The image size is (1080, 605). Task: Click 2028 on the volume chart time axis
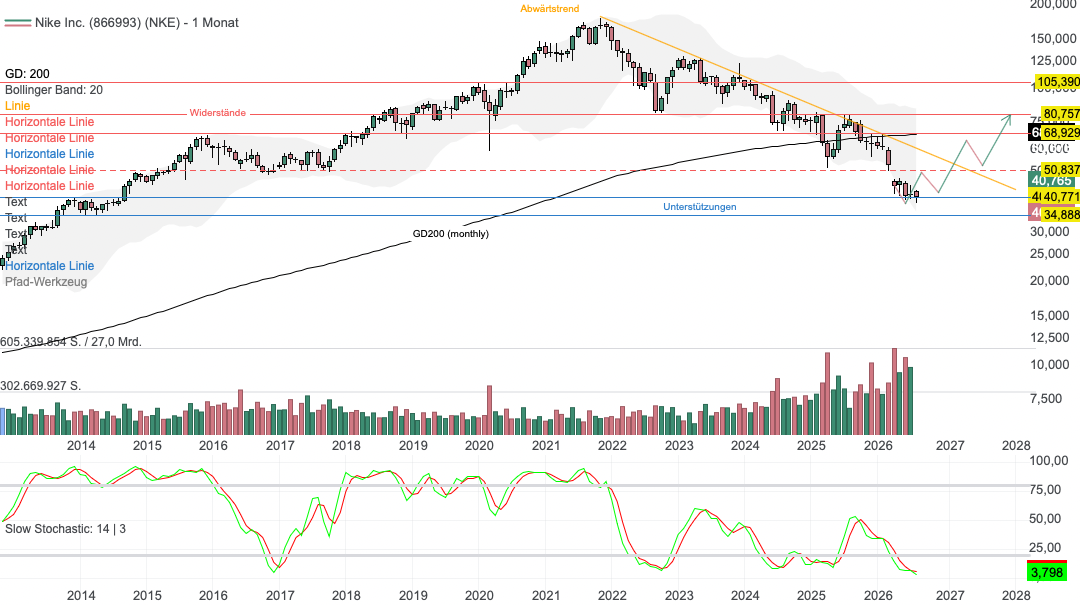click(x=1016, y=446)
